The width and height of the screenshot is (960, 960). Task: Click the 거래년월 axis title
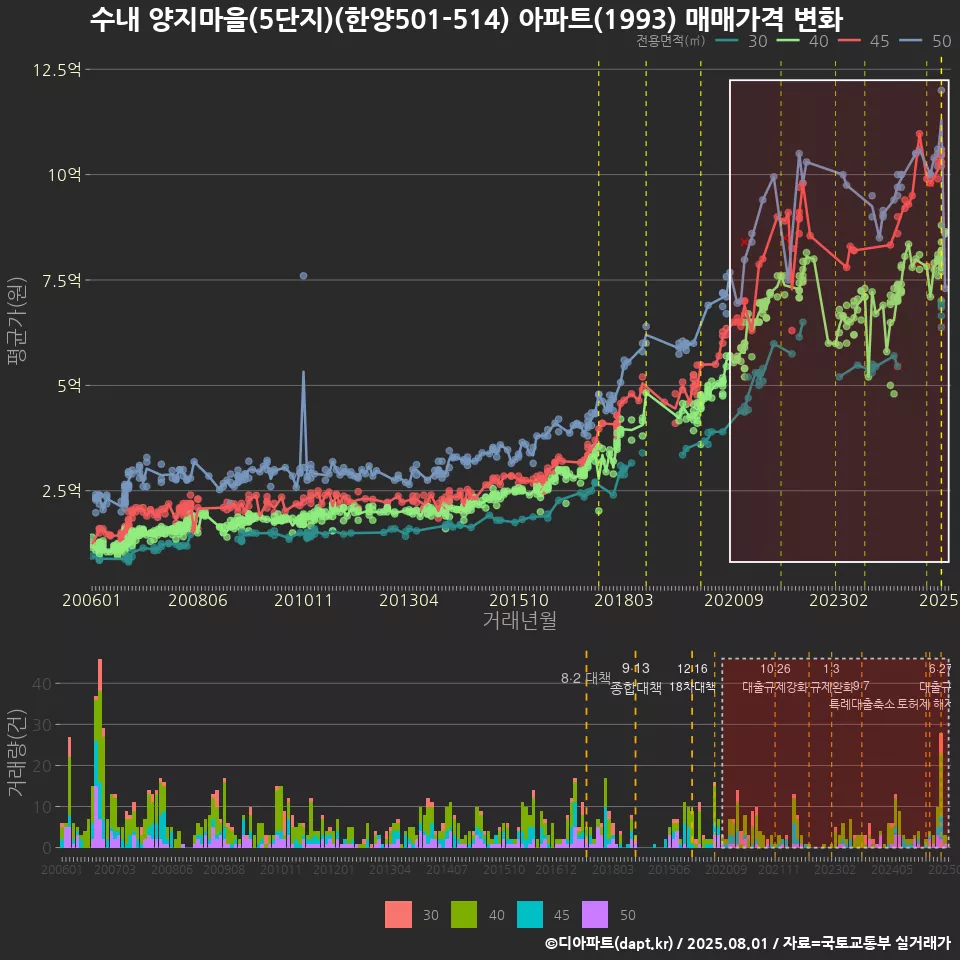tap(519, 620)
